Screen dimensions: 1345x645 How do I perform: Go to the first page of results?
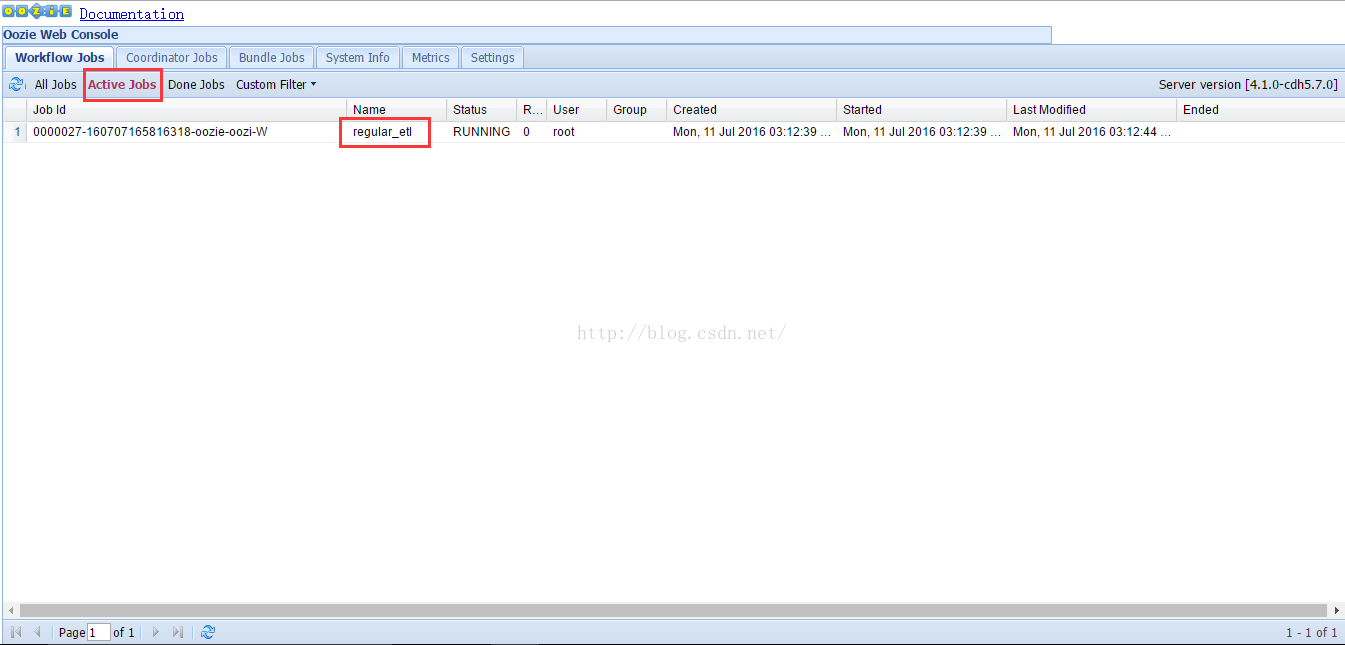coord(16,632)
